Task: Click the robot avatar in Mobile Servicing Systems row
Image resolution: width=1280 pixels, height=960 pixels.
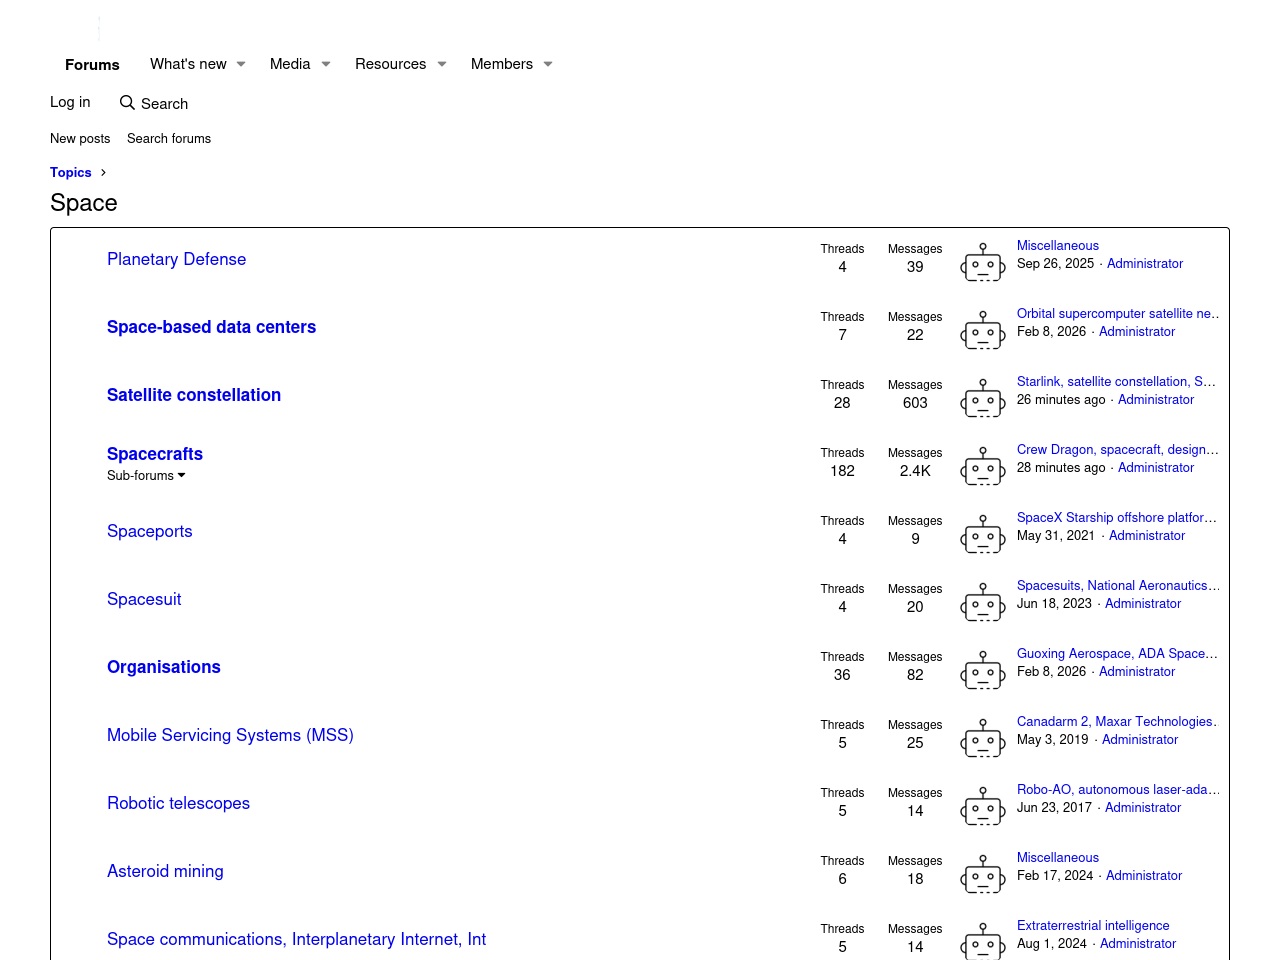Action: 983,739
